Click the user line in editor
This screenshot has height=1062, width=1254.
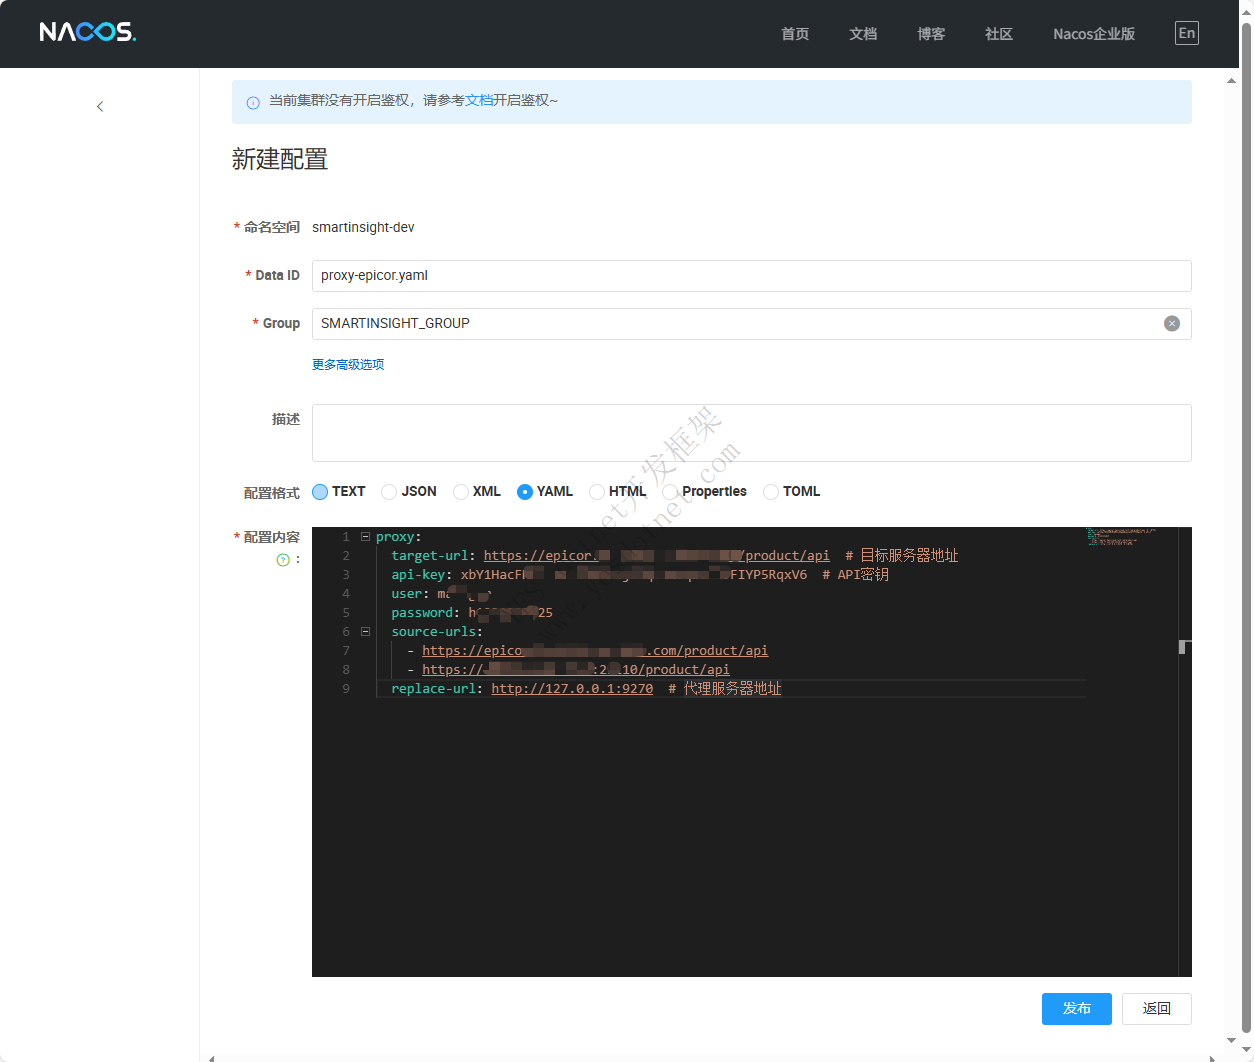point(441,594)
